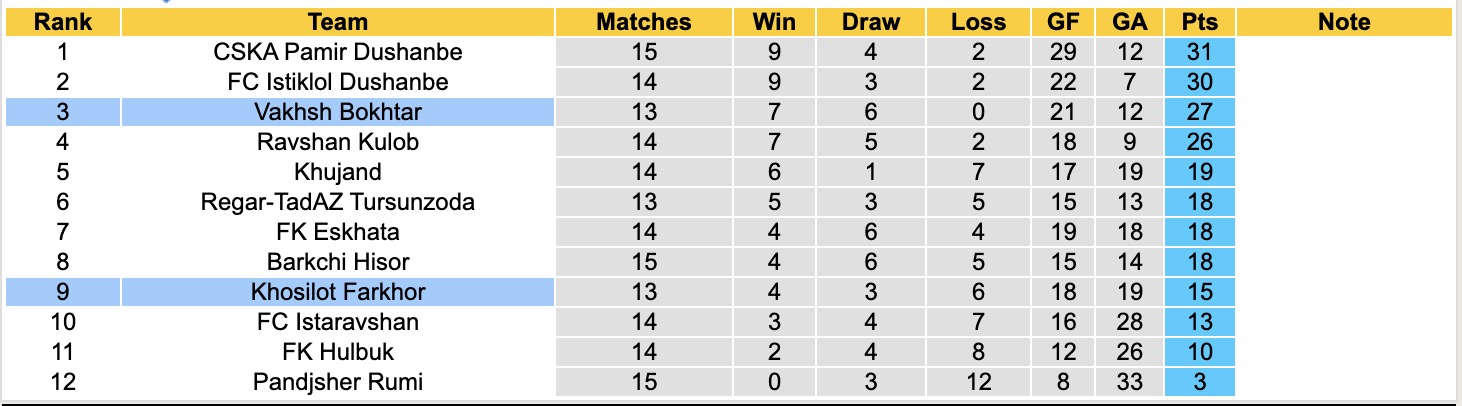Click the 31 points cell for CSKA Pamir

[x=1199, y=52]
